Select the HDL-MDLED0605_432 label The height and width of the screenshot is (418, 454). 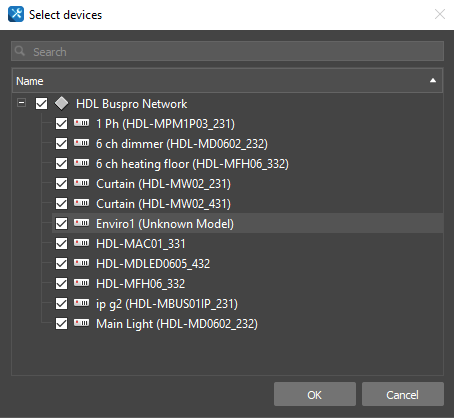[153, 264]
